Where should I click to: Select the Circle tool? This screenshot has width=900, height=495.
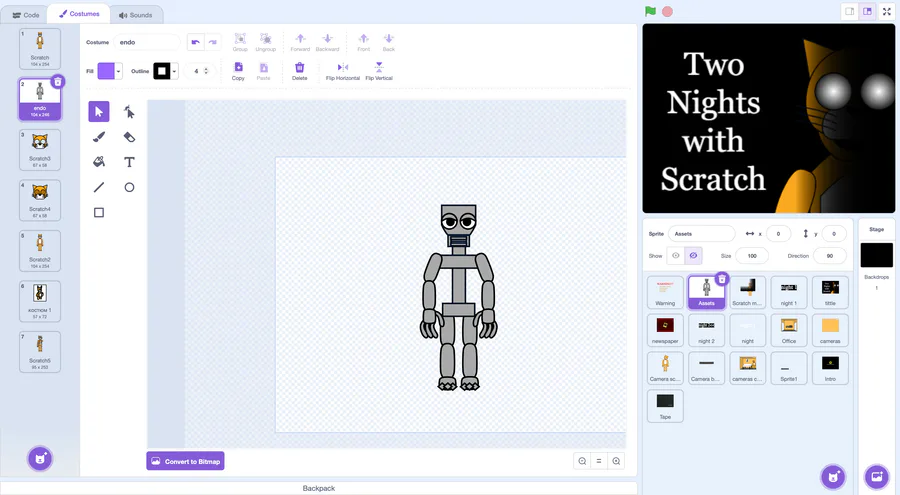pyautogui.click(x=129, y=187)
